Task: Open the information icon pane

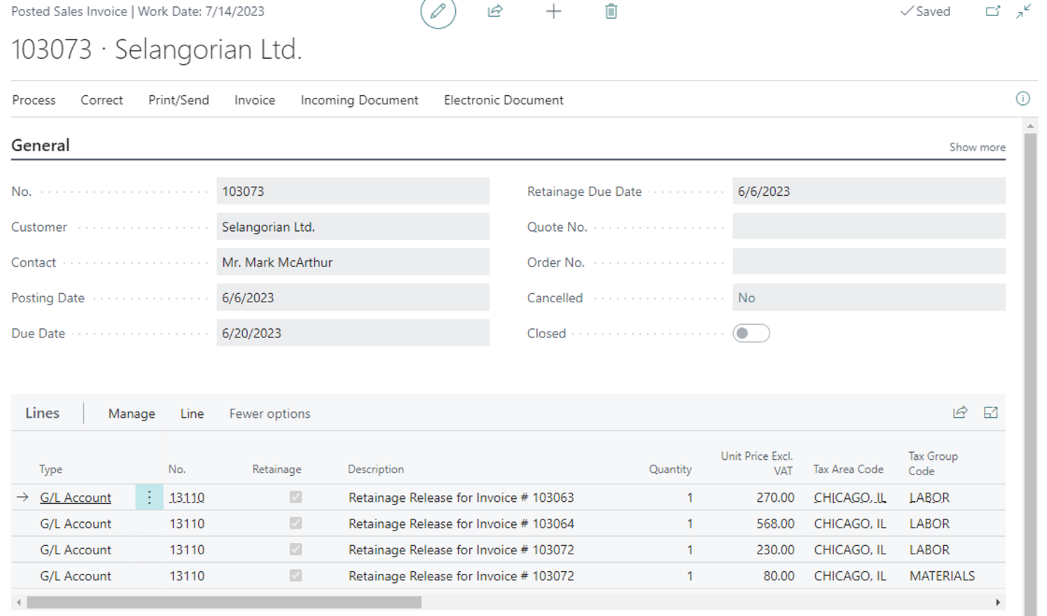Action: (x=1022, y=99)
